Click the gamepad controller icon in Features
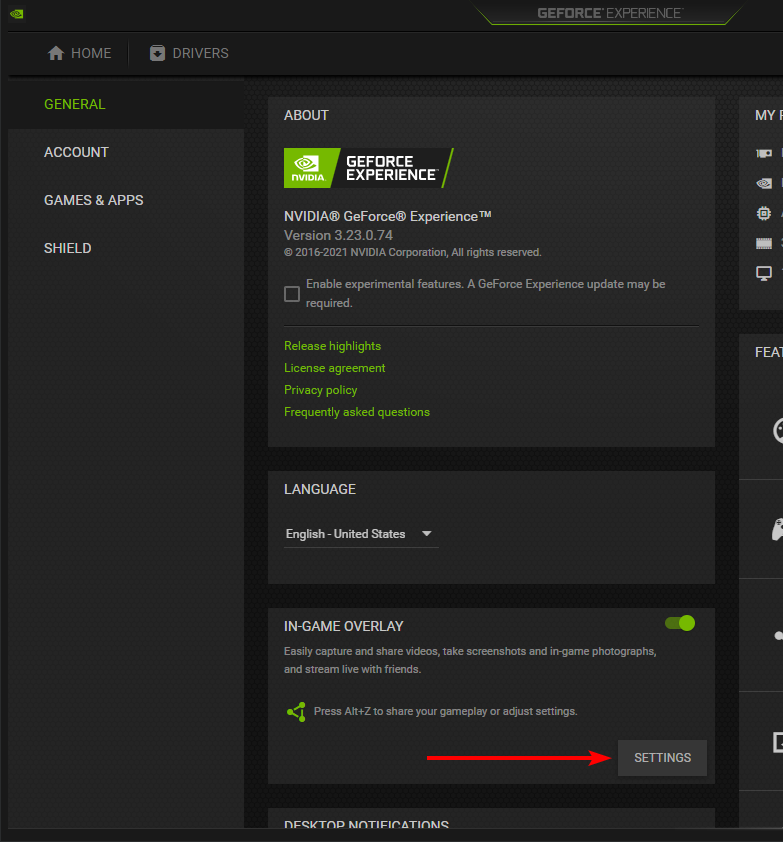 point(777,530)
